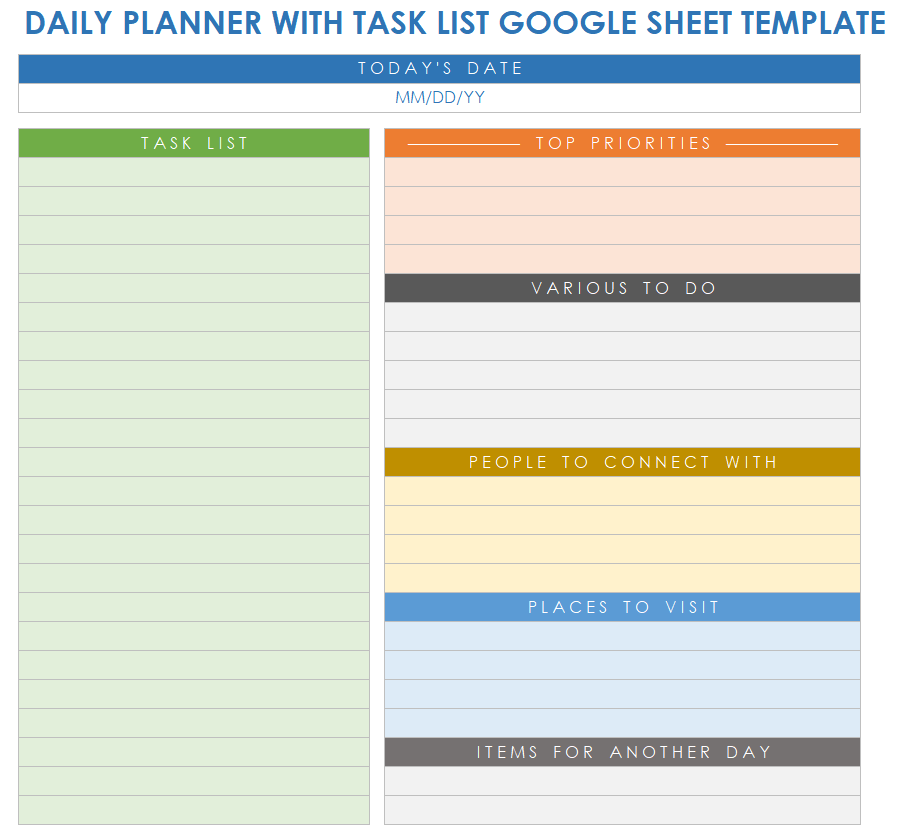Click the MM/DD/YY date field
Viewport: 905px width, 825px height.
click(439, 98)
